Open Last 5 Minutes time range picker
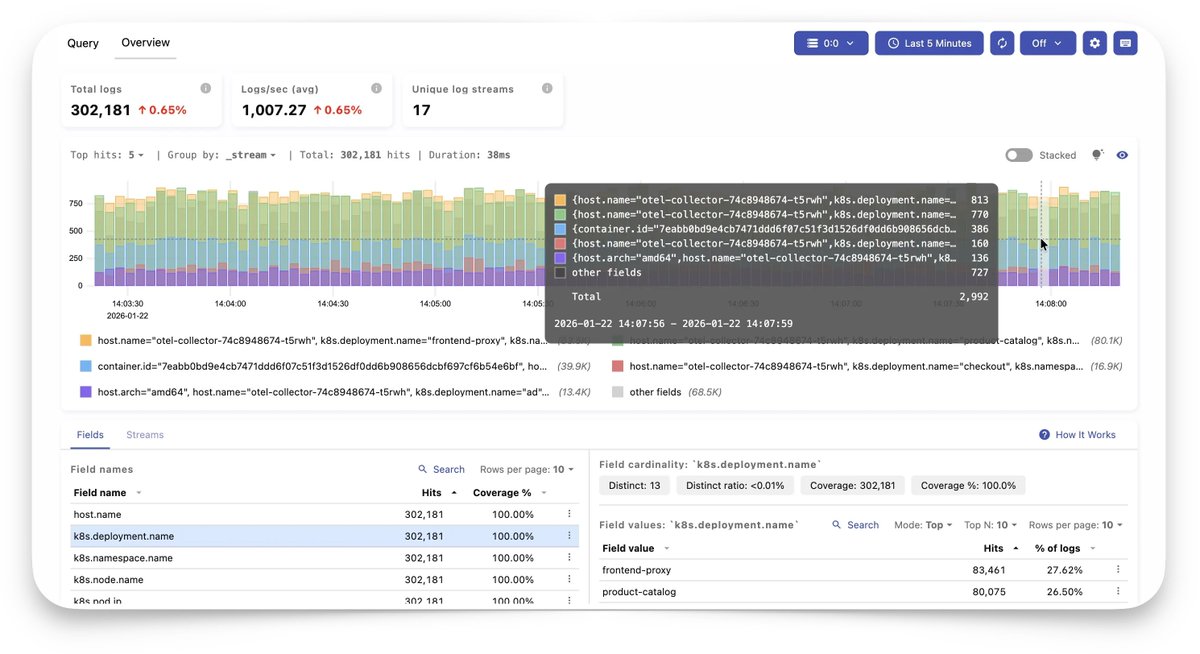The height and width of the screenshot is (654, 1200). click(929, 43)
